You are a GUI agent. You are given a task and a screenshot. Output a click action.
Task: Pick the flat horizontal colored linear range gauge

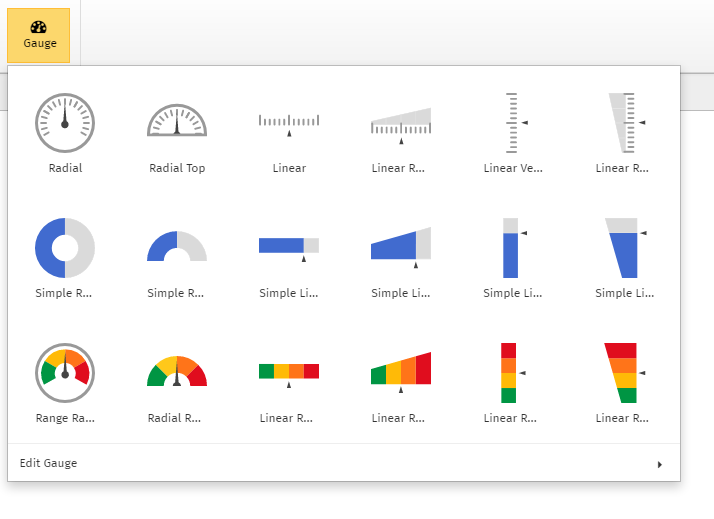click(x=289, y=372)
